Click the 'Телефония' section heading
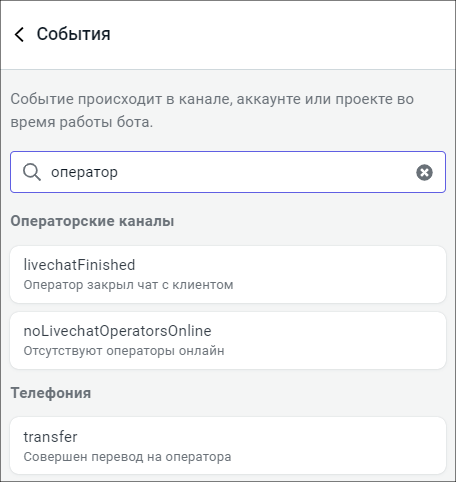The width and height of the screenshot is (456, 482). 51,393
